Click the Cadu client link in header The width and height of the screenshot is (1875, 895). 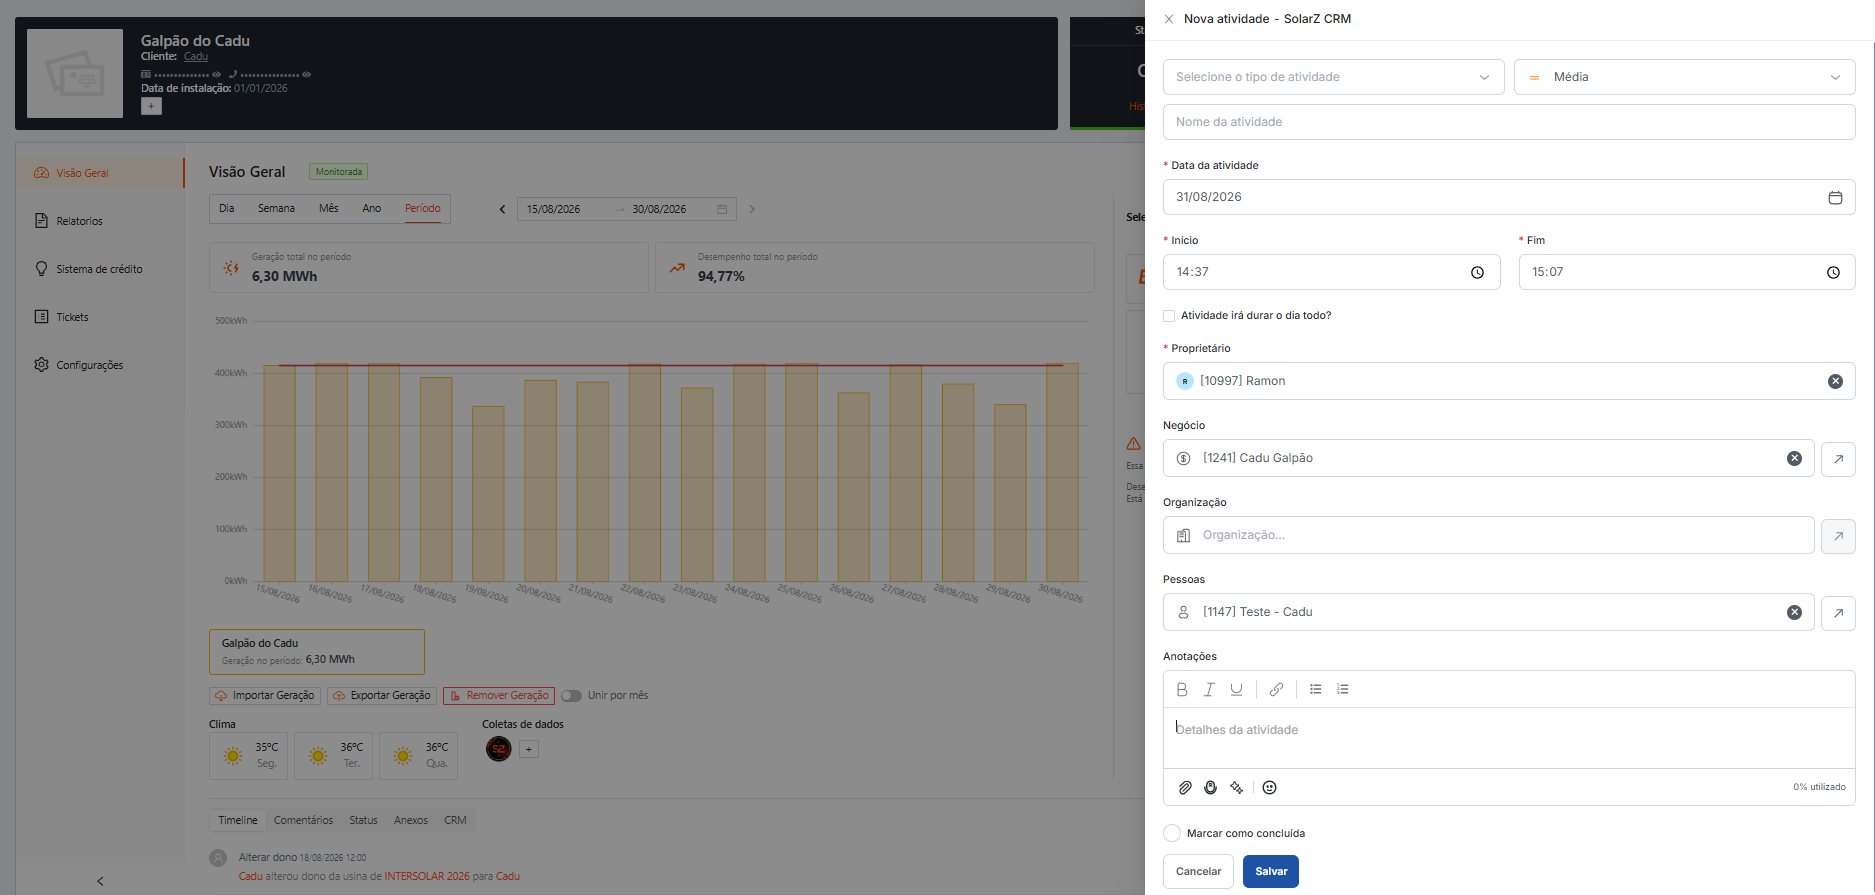coord(196,56)
